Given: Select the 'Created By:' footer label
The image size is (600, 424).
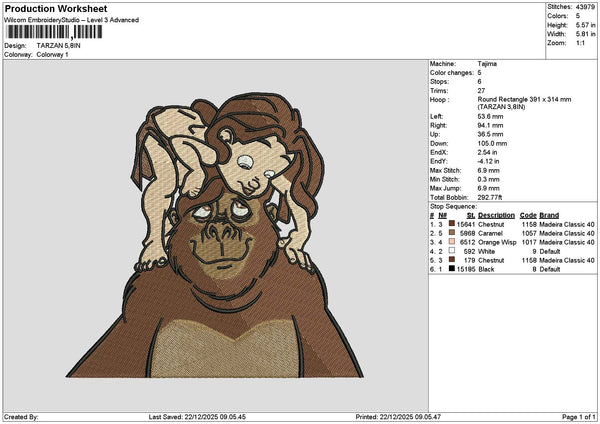Looking at the screenshot, I should coord(21,417).
